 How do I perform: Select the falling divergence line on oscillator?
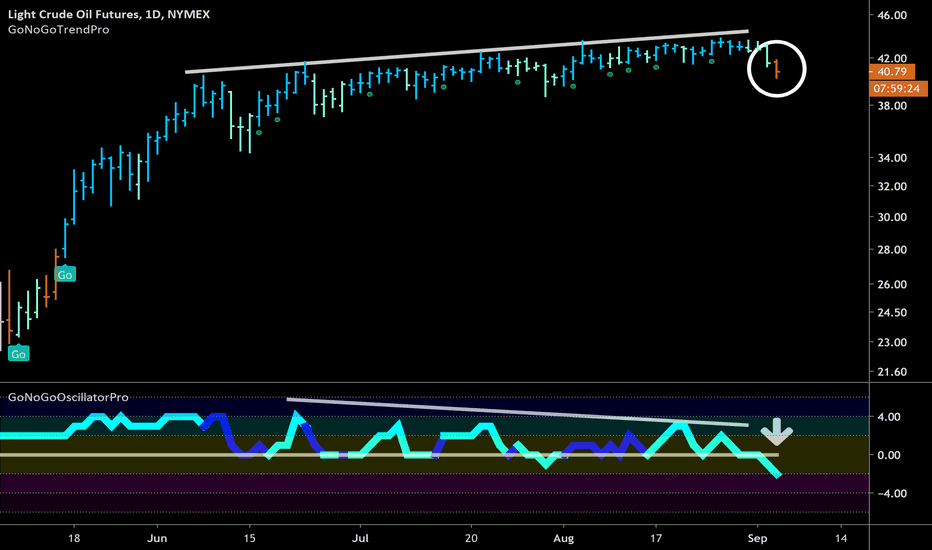(x=517, y=412)
